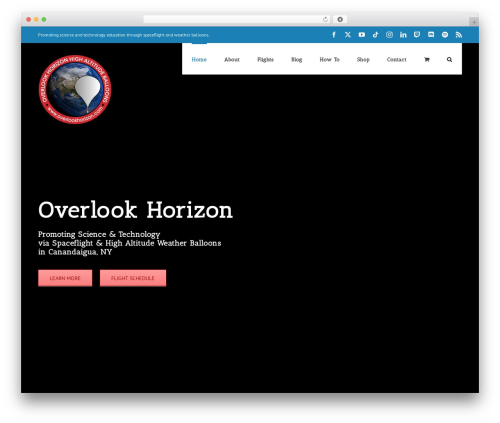Open the Facebook social link
Screen dimensions: 500x423
coord(334,35)
